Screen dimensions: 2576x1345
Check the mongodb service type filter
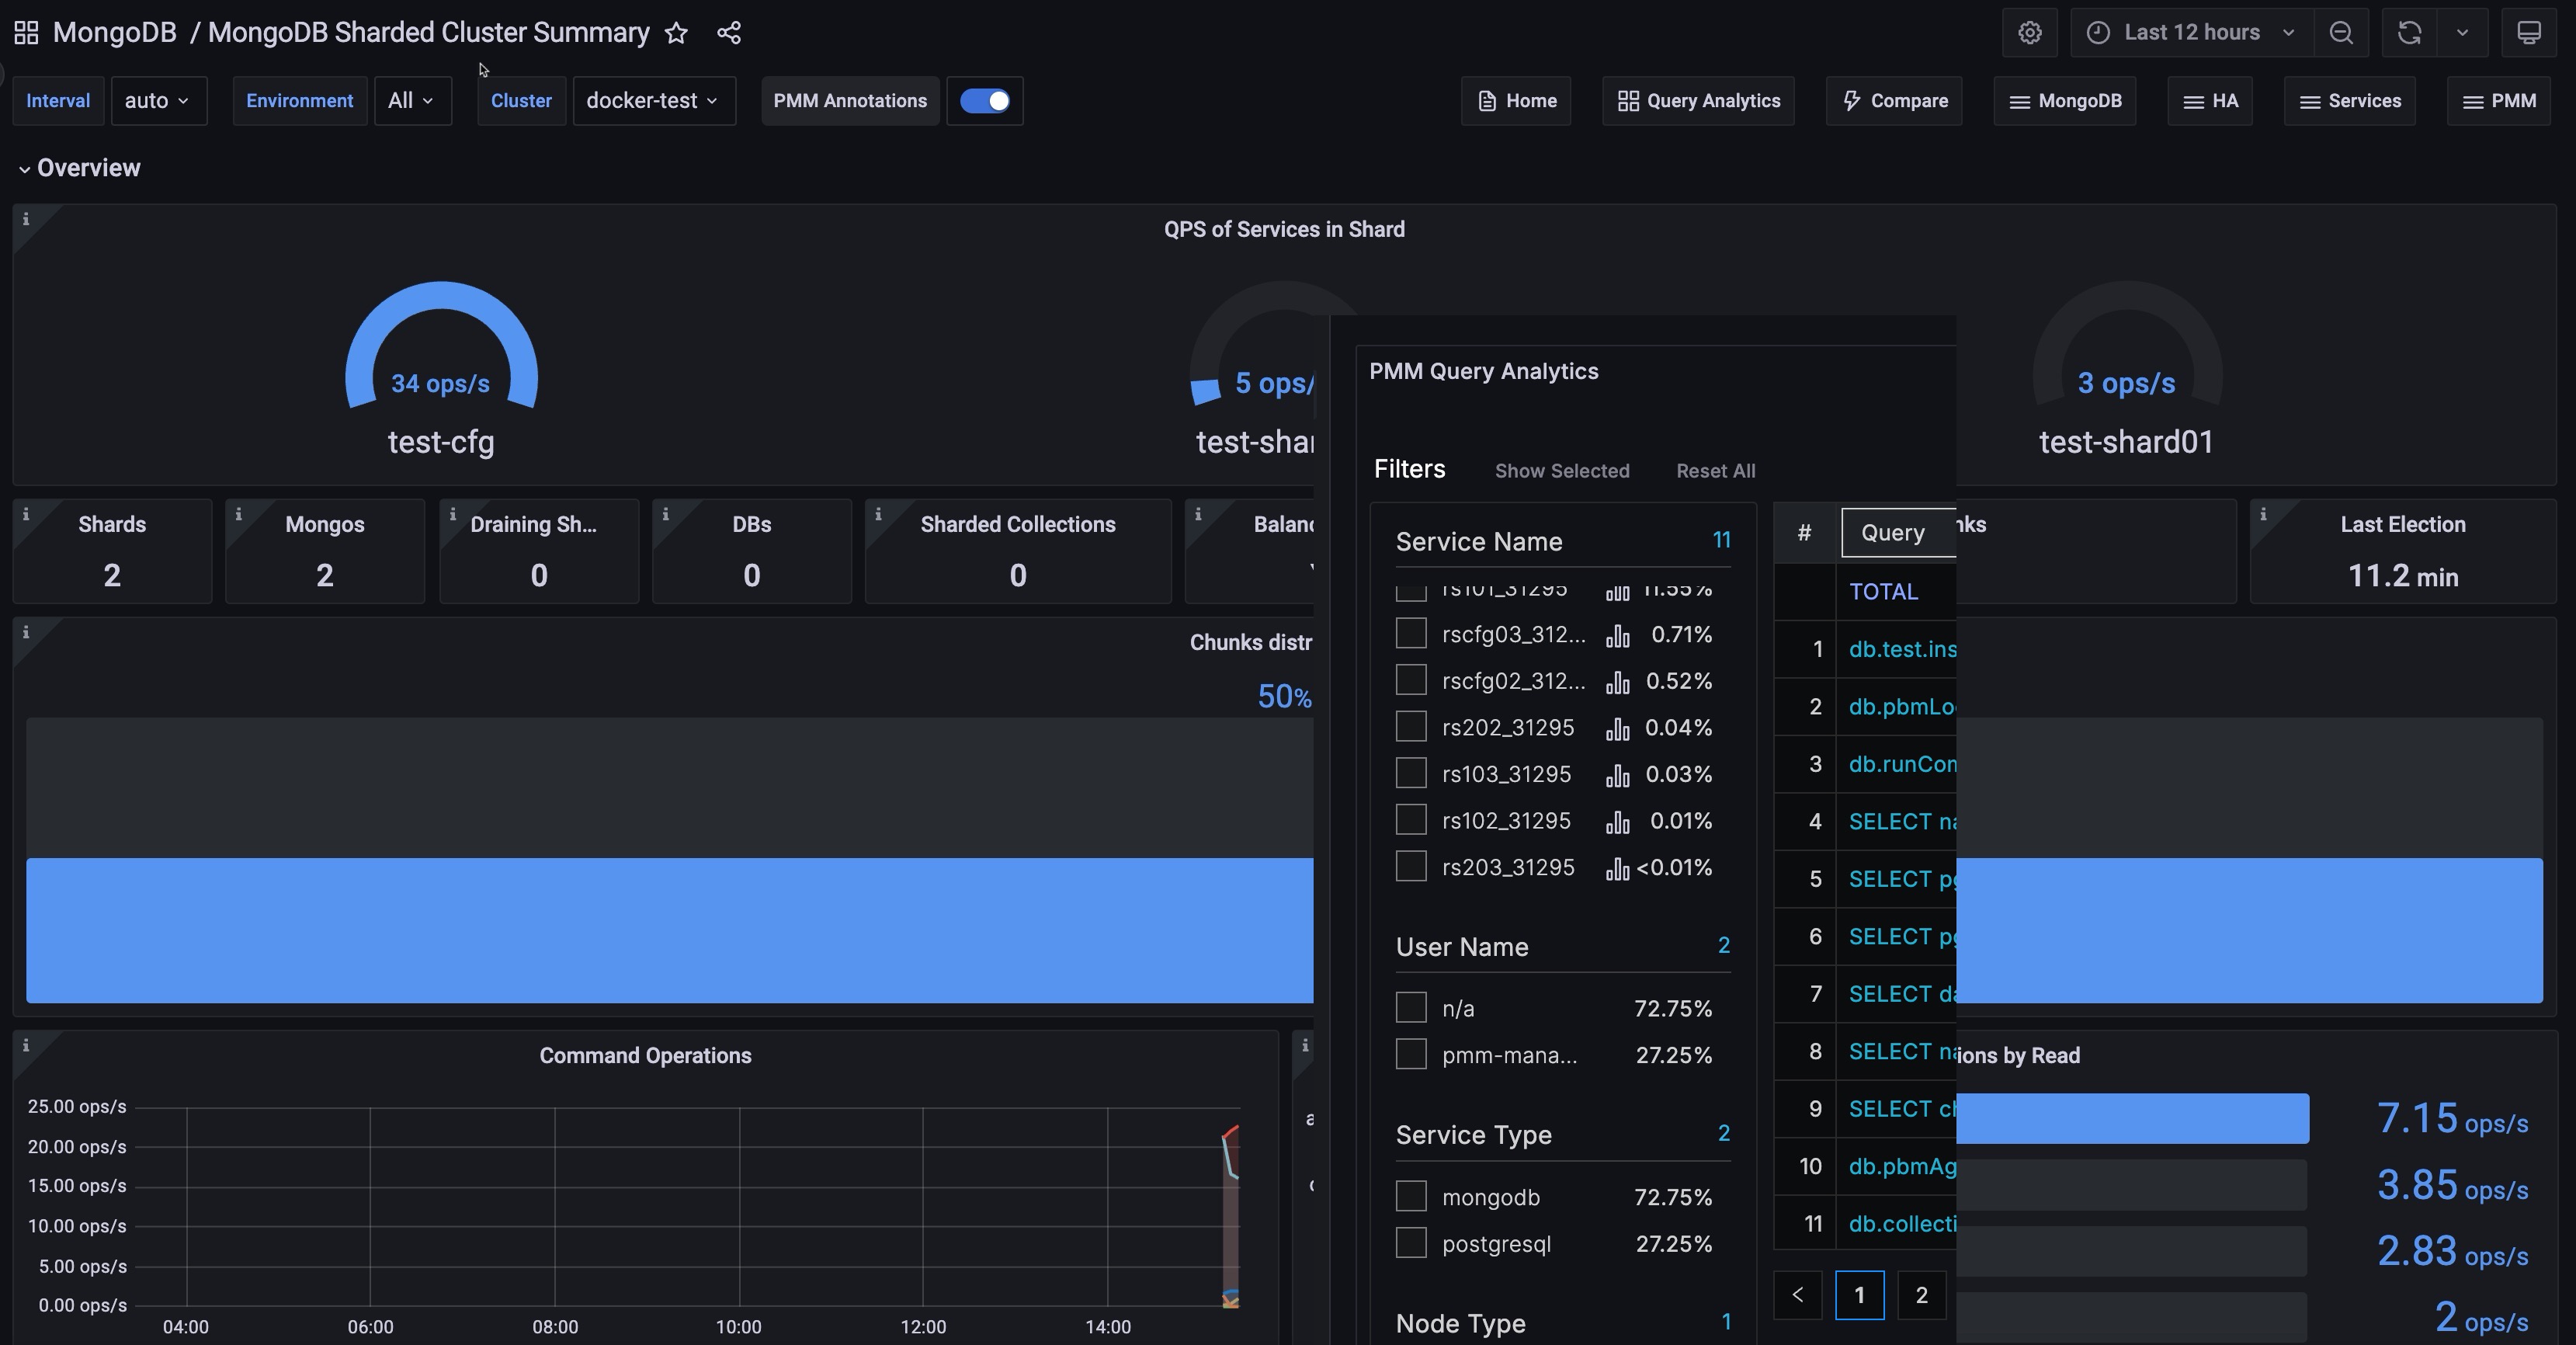click(1411, 1196)
